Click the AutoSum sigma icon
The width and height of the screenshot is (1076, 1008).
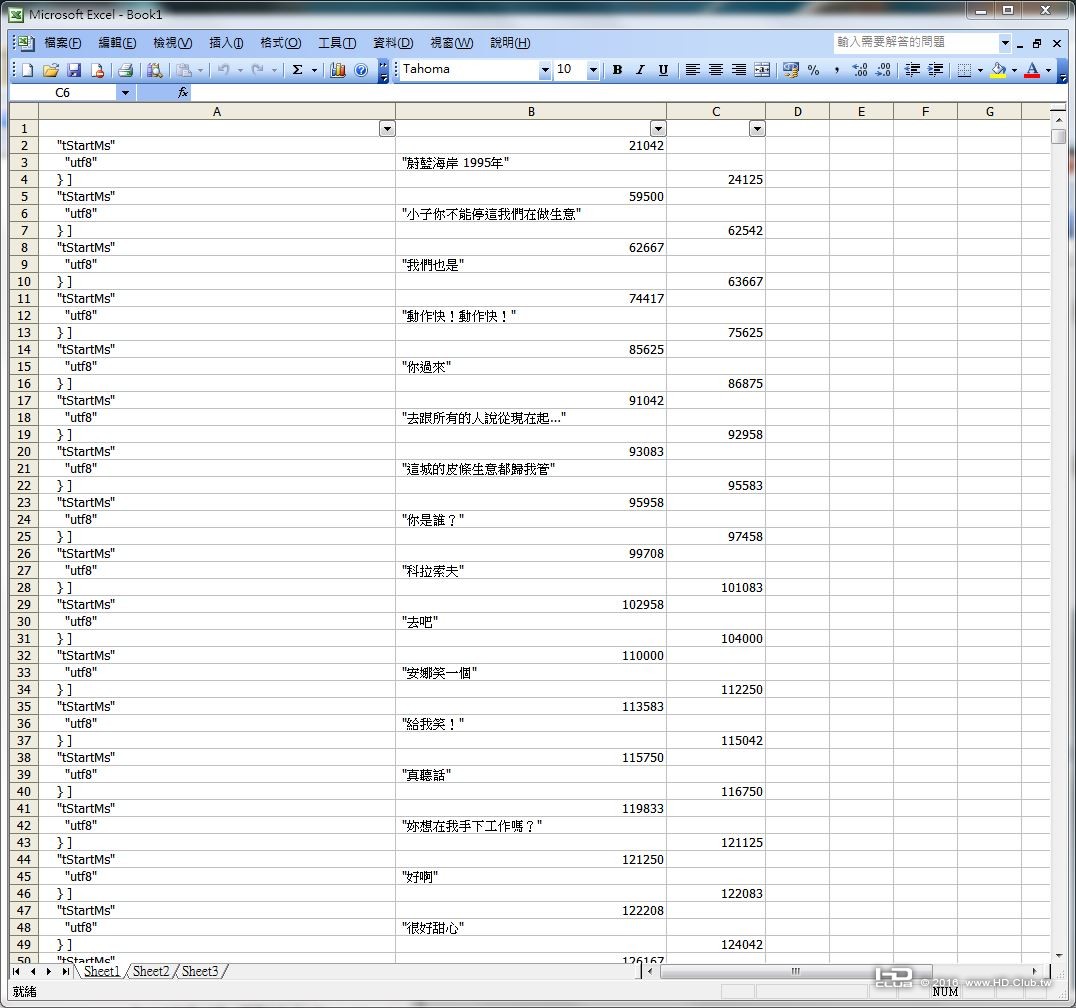(x=298, y=70)
